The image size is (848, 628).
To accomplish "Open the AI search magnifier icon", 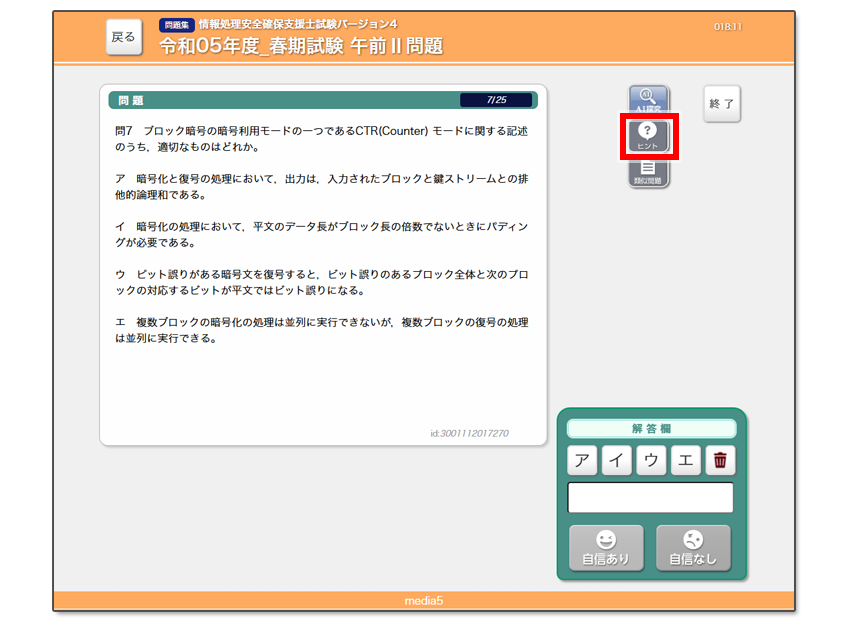I will pos(648,100).
